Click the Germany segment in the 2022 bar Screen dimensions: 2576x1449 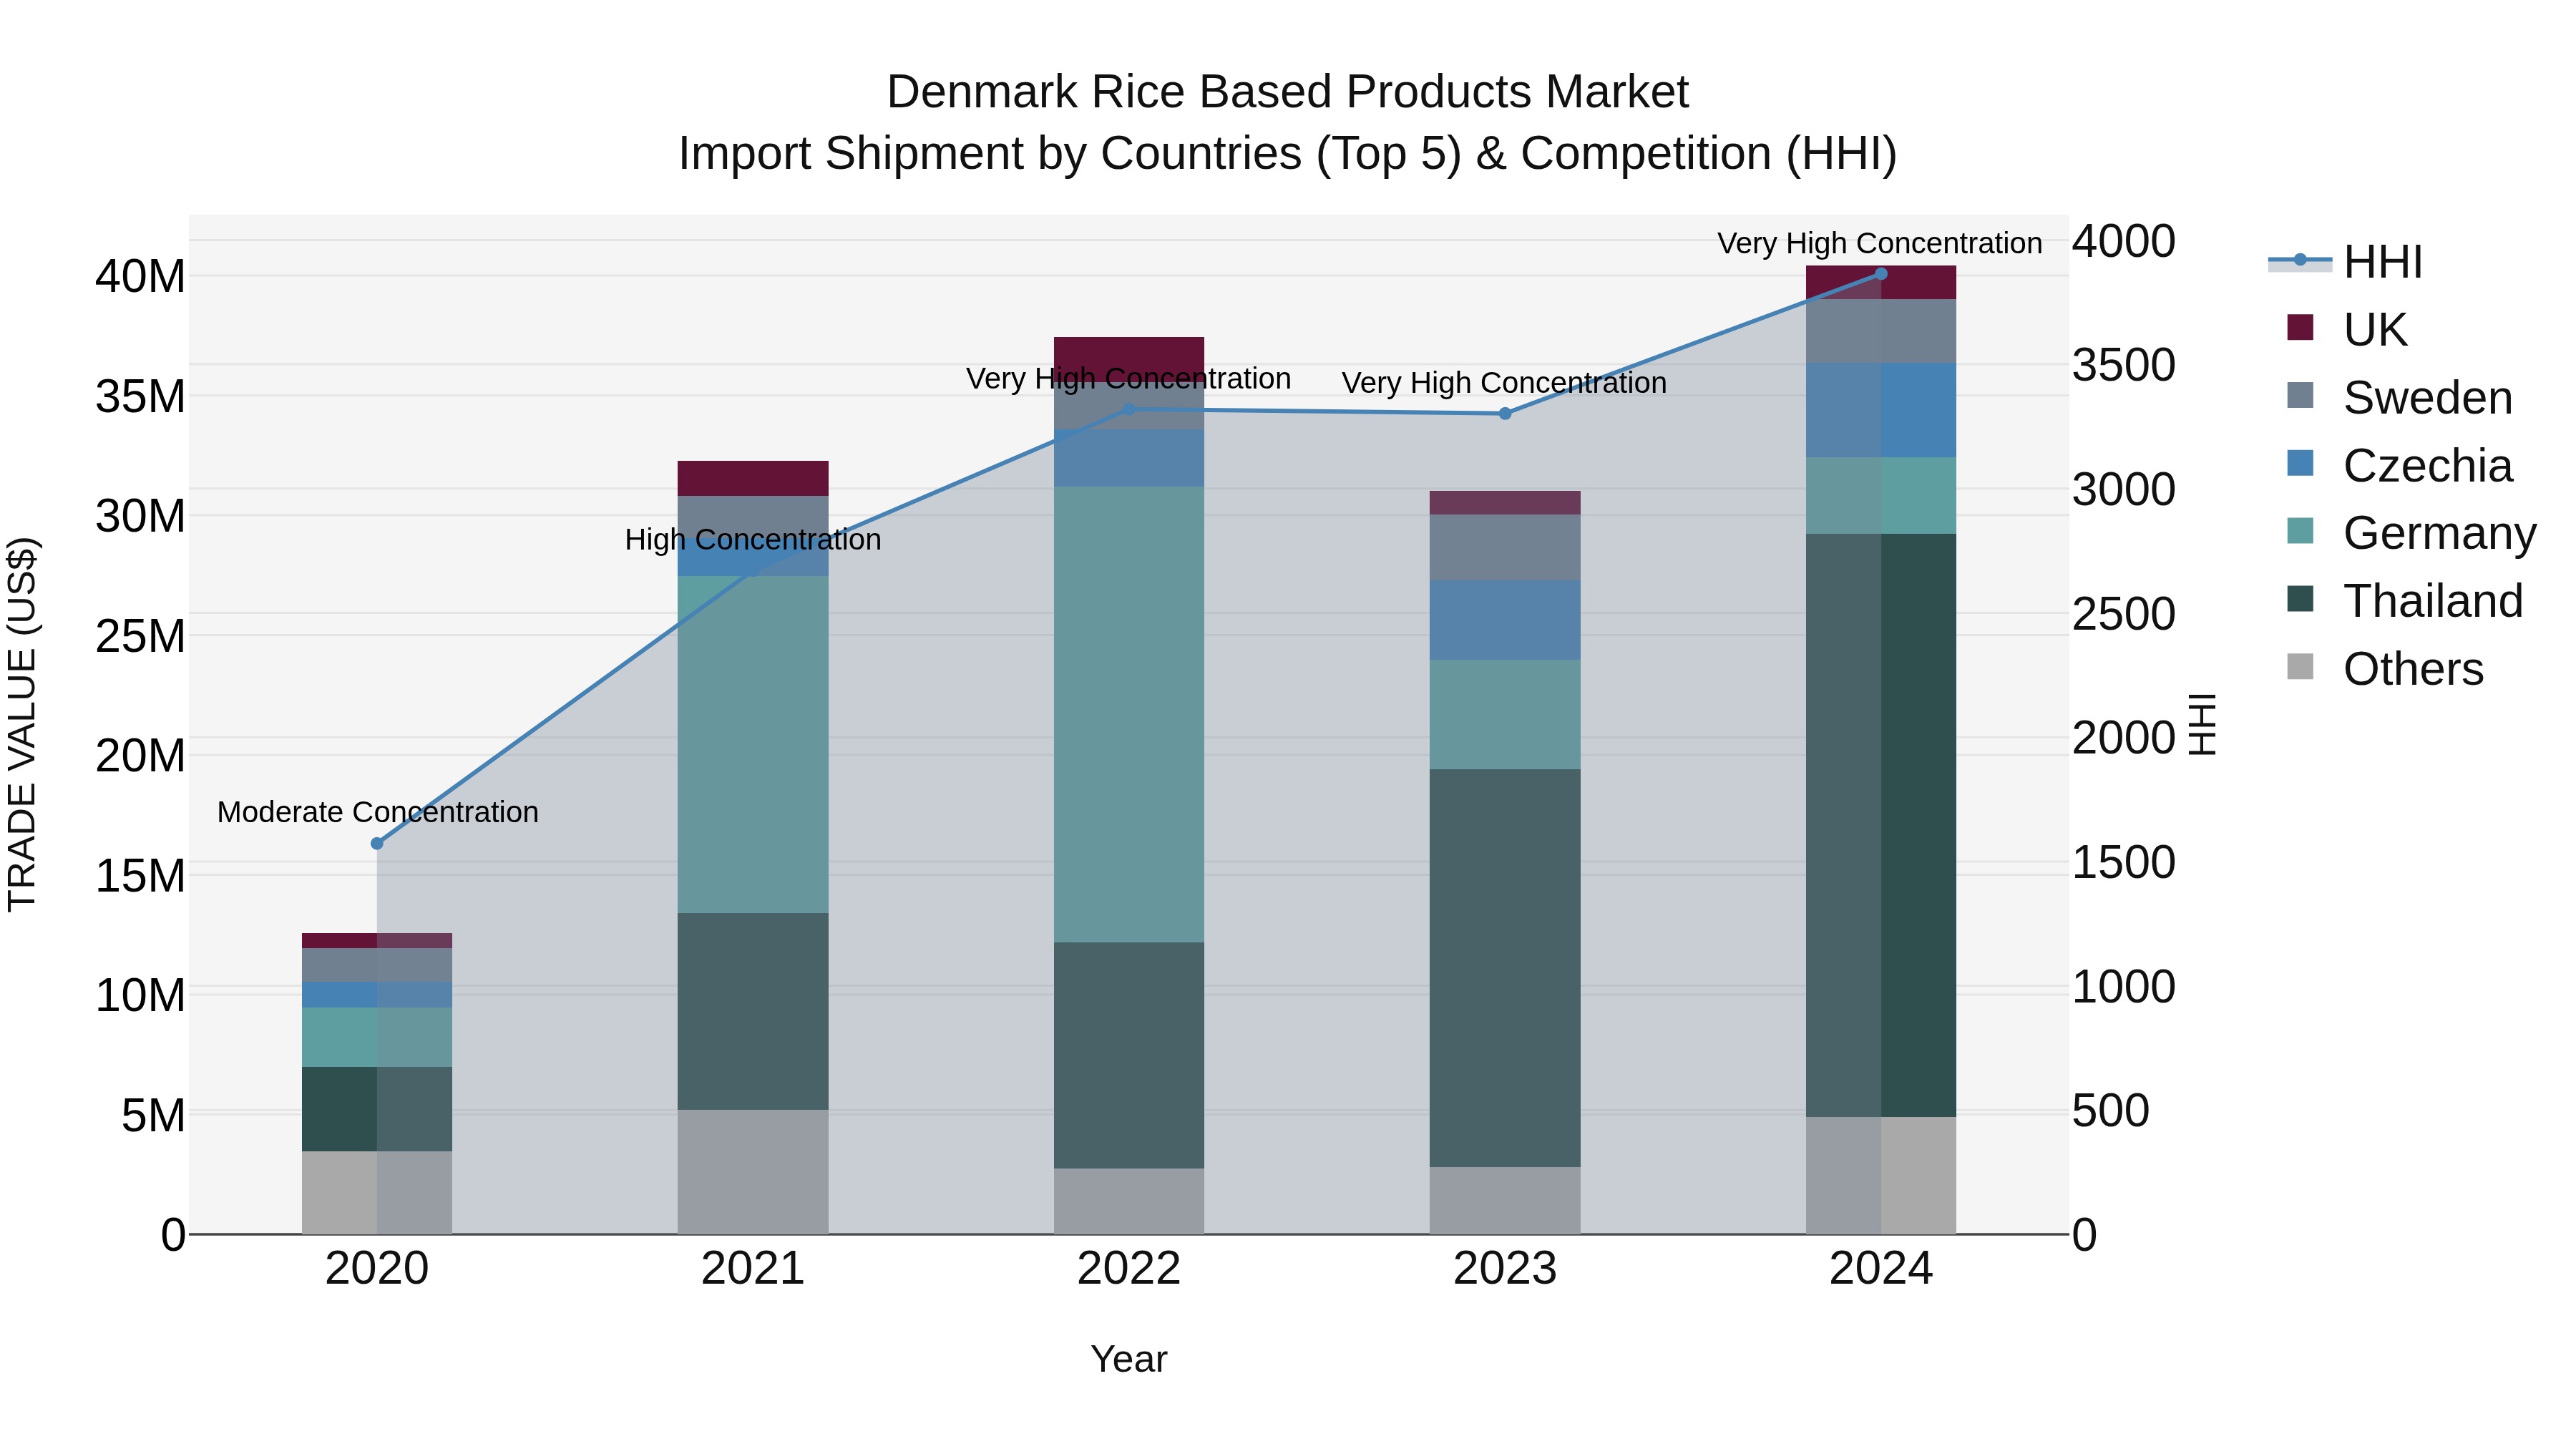[1129, 714]
